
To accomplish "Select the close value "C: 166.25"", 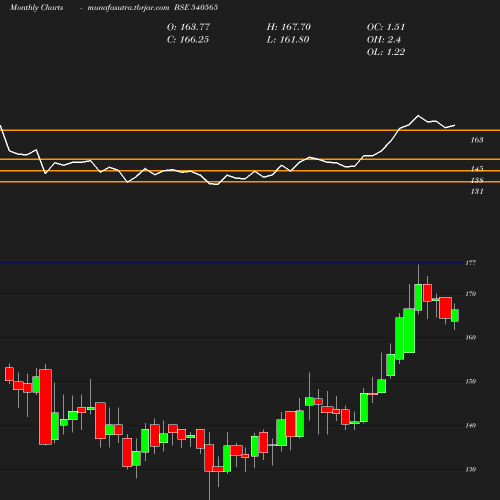I will click(188, 40).
